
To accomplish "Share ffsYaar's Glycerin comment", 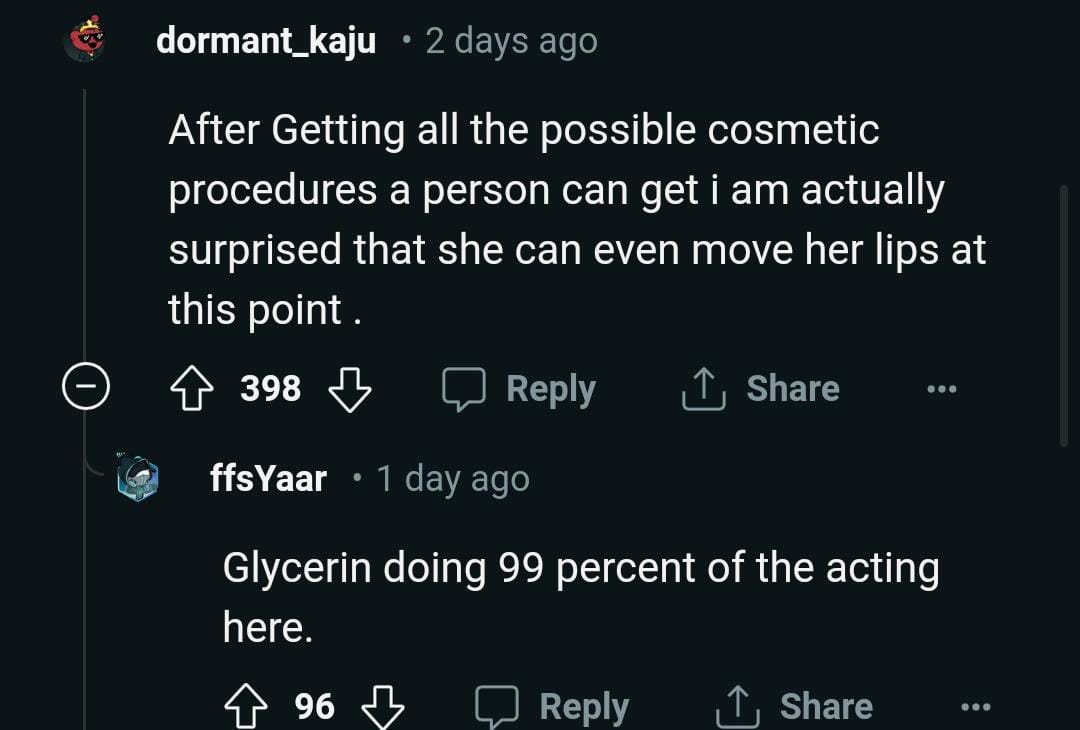I will click(x=794, y=707).
